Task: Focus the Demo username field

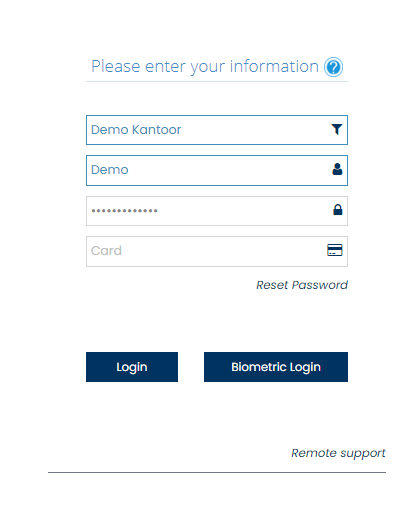Action: 217,170
